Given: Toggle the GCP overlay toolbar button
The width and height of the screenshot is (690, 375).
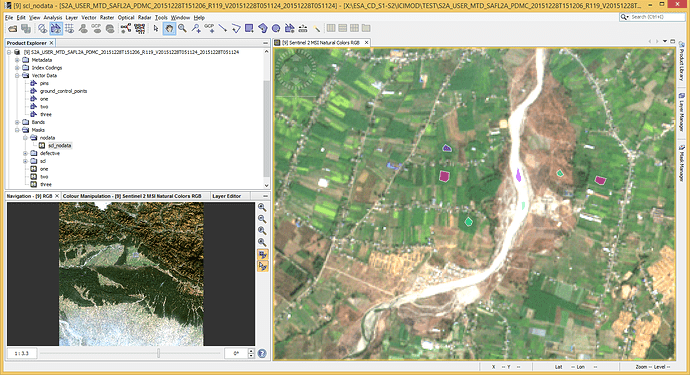Looking at the screenshot, I should point(96,29).
